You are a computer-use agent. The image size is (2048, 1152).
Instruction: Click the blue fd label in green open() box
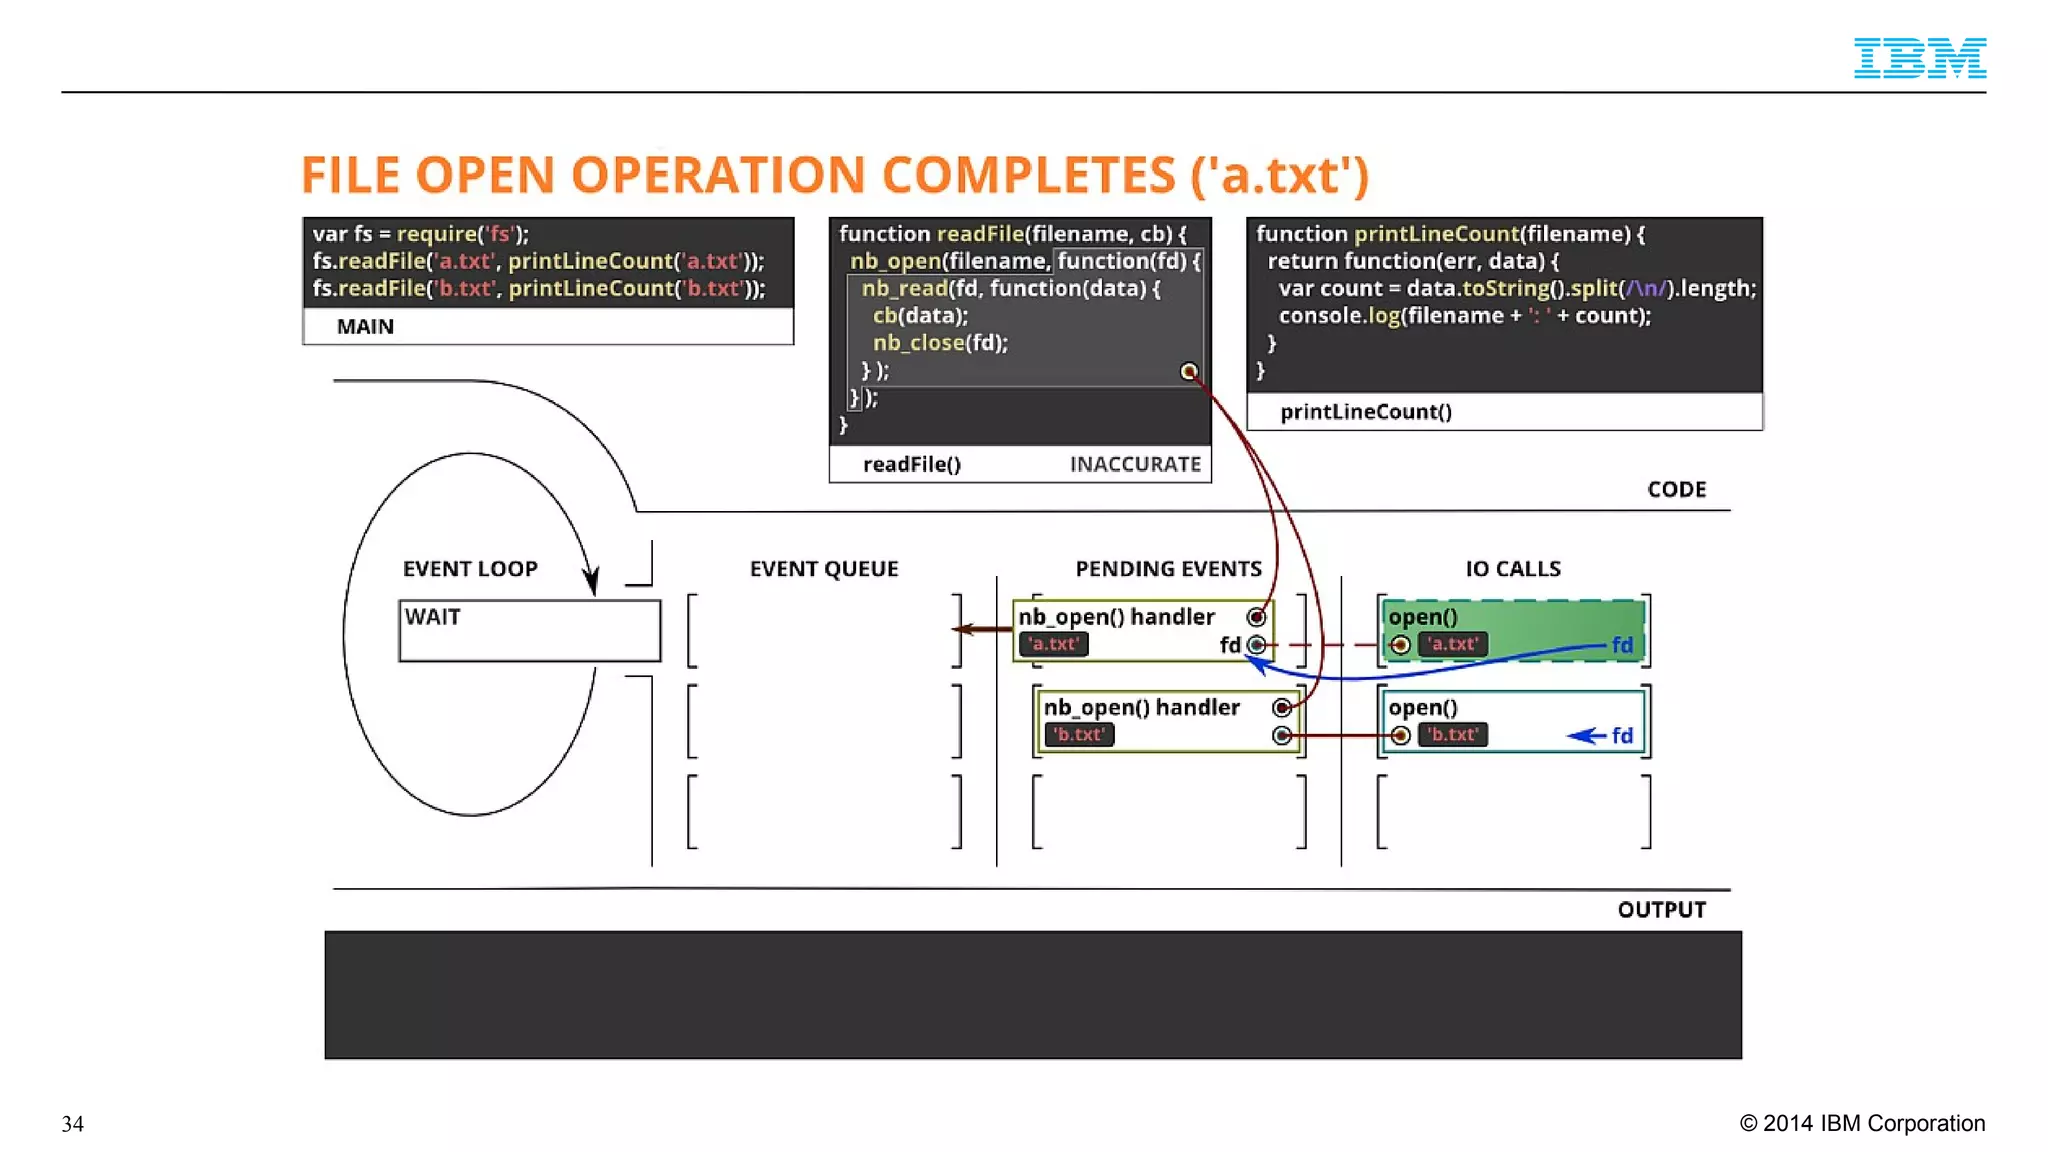coord(1622,645)
